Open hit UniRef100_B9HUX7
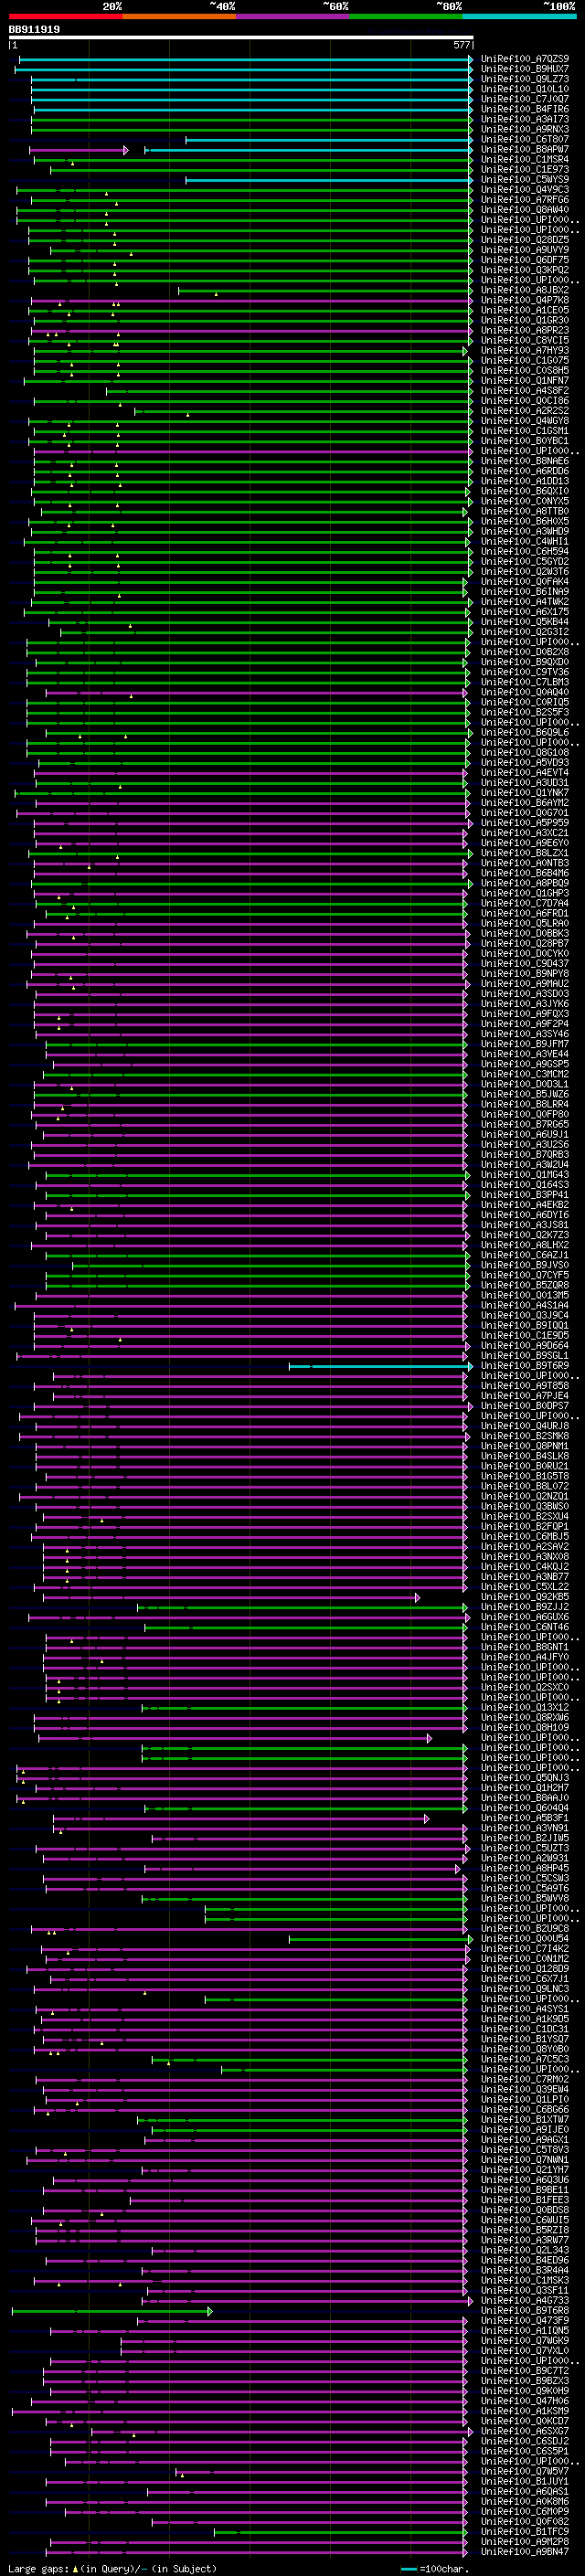Screen dimensions: 585x2576 [x=525, y=69]
